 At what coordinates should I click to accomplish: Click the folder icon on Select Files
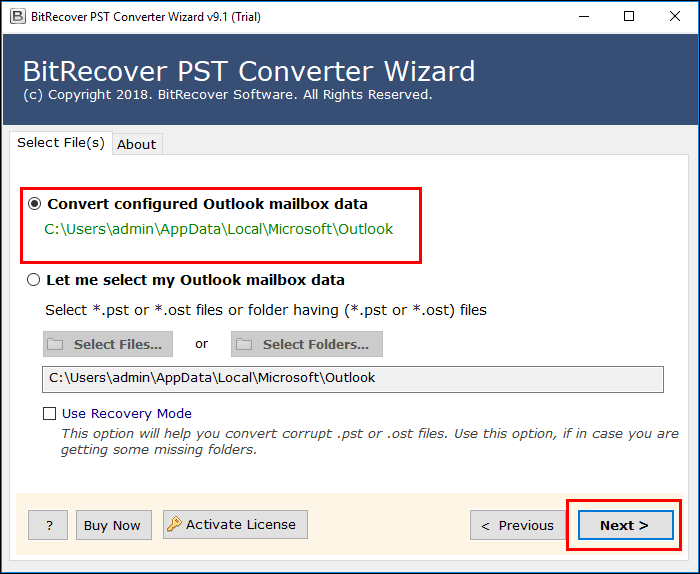click(x=56, y=345)
